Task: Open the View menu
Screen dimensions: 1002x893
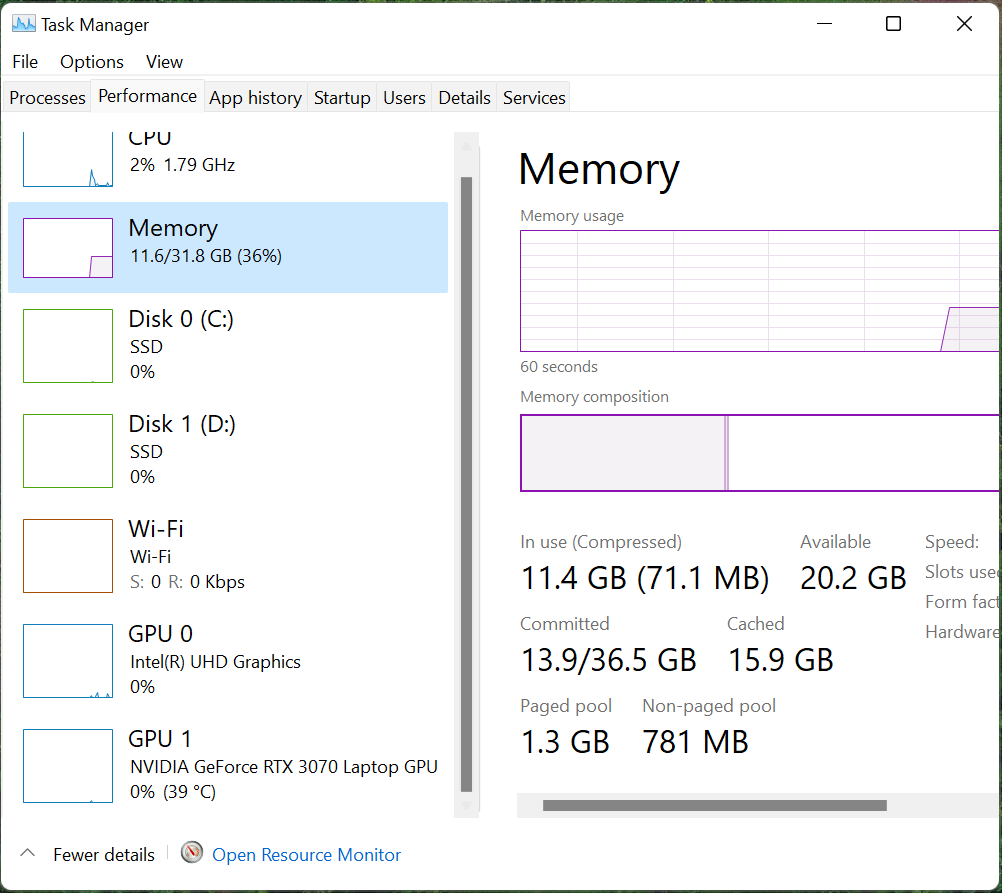Action: point(164,62)
